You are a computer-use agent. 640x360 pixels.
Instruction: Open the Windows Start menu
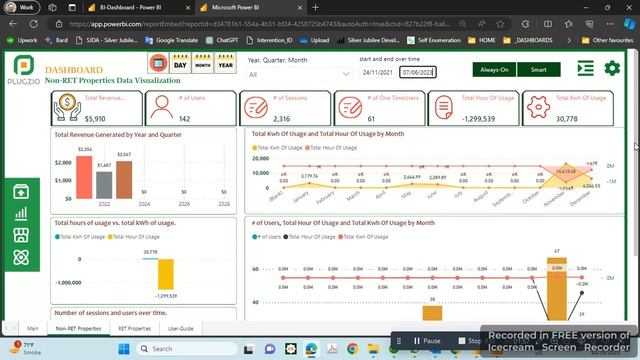click(124, 349)
